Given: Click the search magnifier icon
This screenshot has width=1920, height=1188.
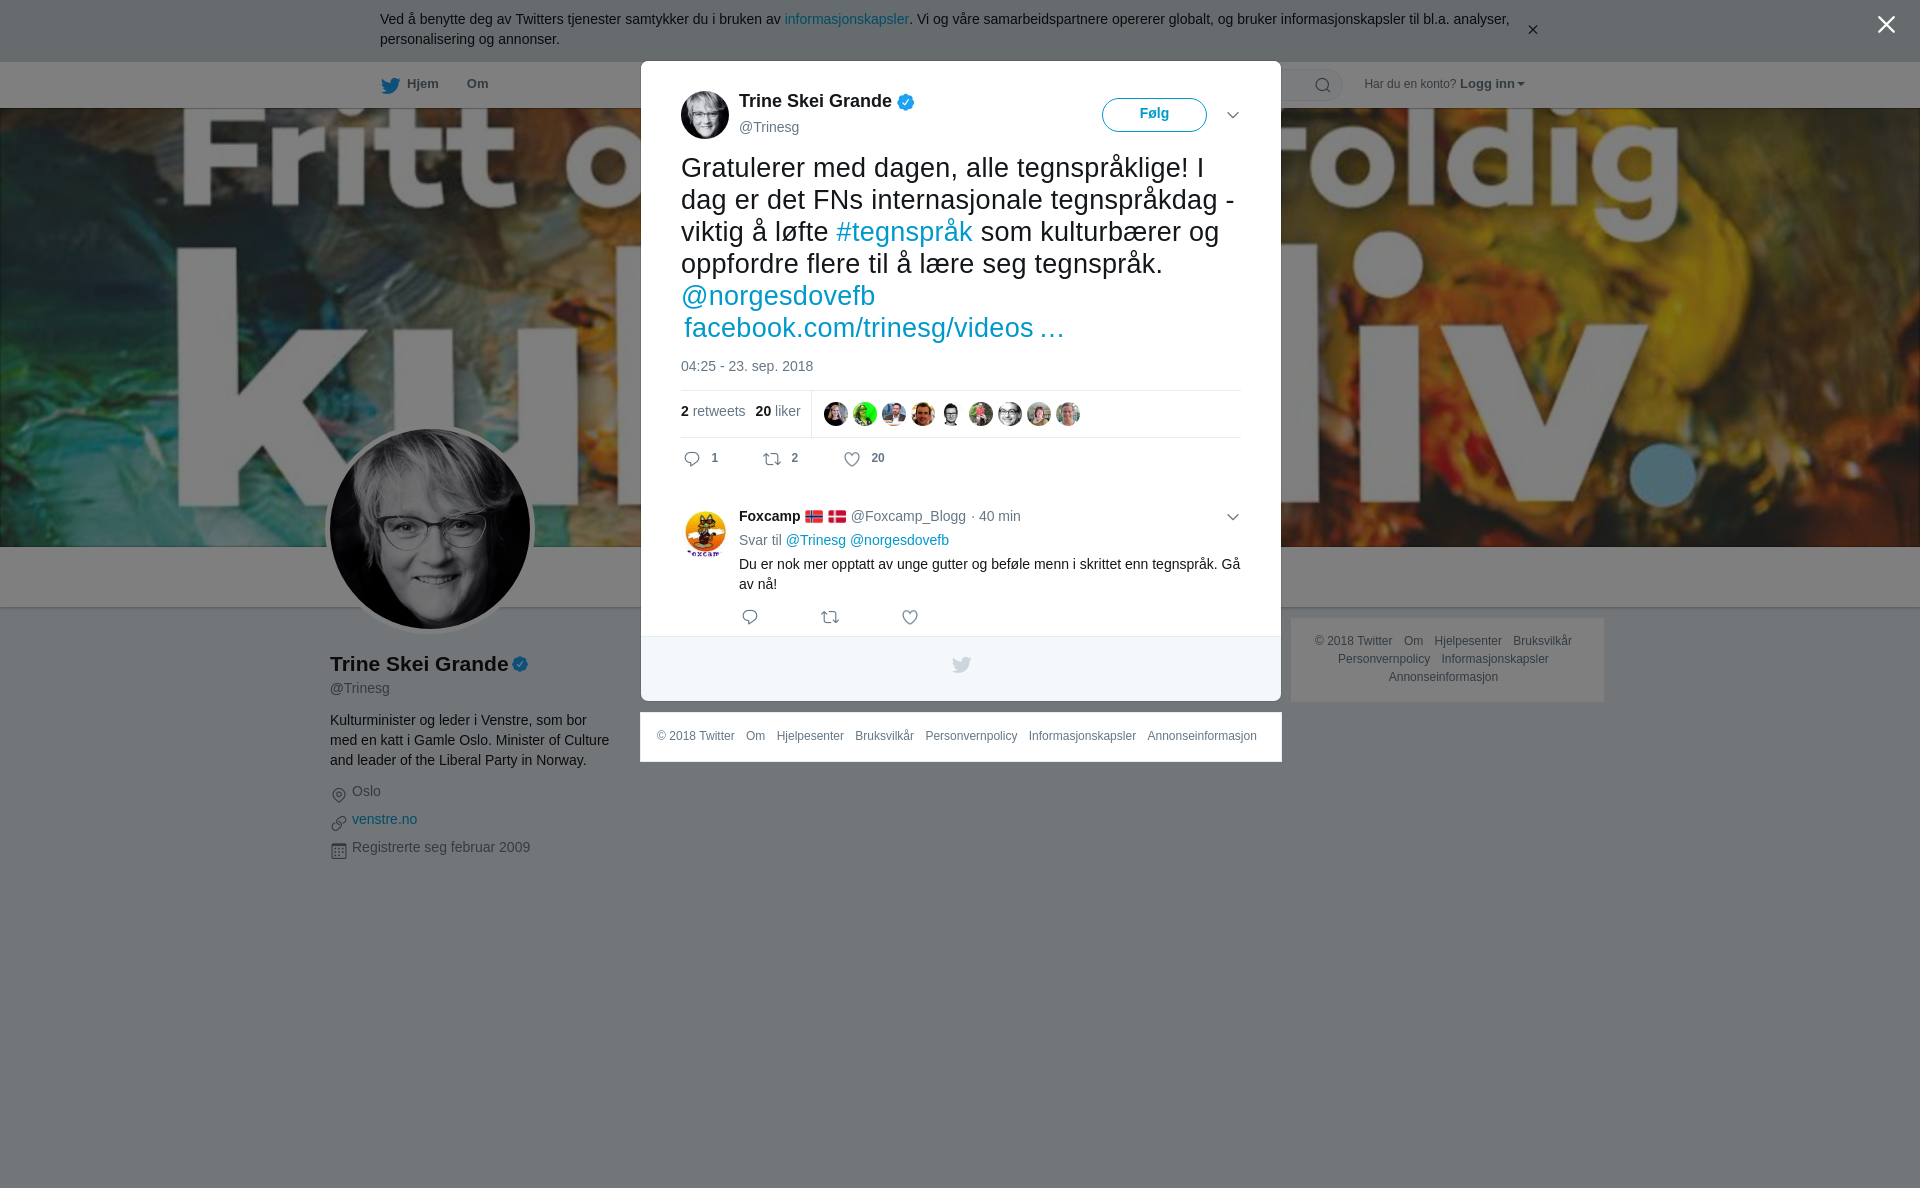Looking at the screenshot, I should pos(1323,85).
